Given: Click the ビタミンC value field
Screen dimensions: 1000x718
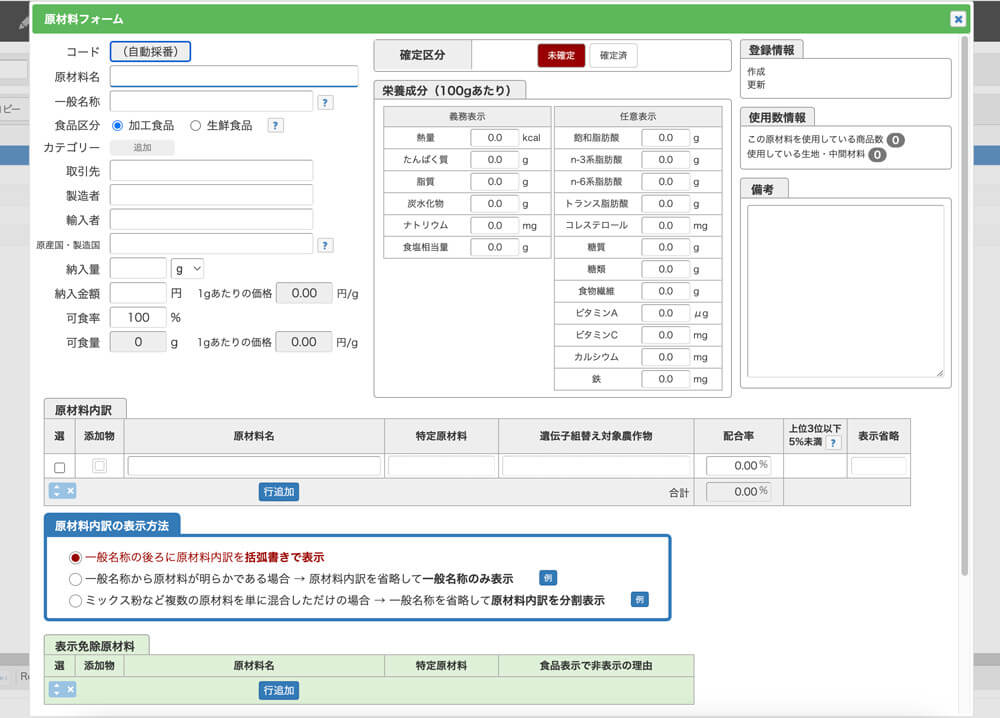Looking at the screenshot, I should tap(665, 335).
